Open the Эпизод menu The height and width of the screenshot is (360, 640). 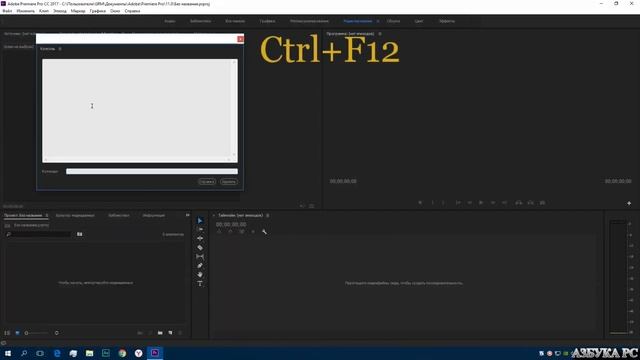pyautogui.click(x=60, y=11)
